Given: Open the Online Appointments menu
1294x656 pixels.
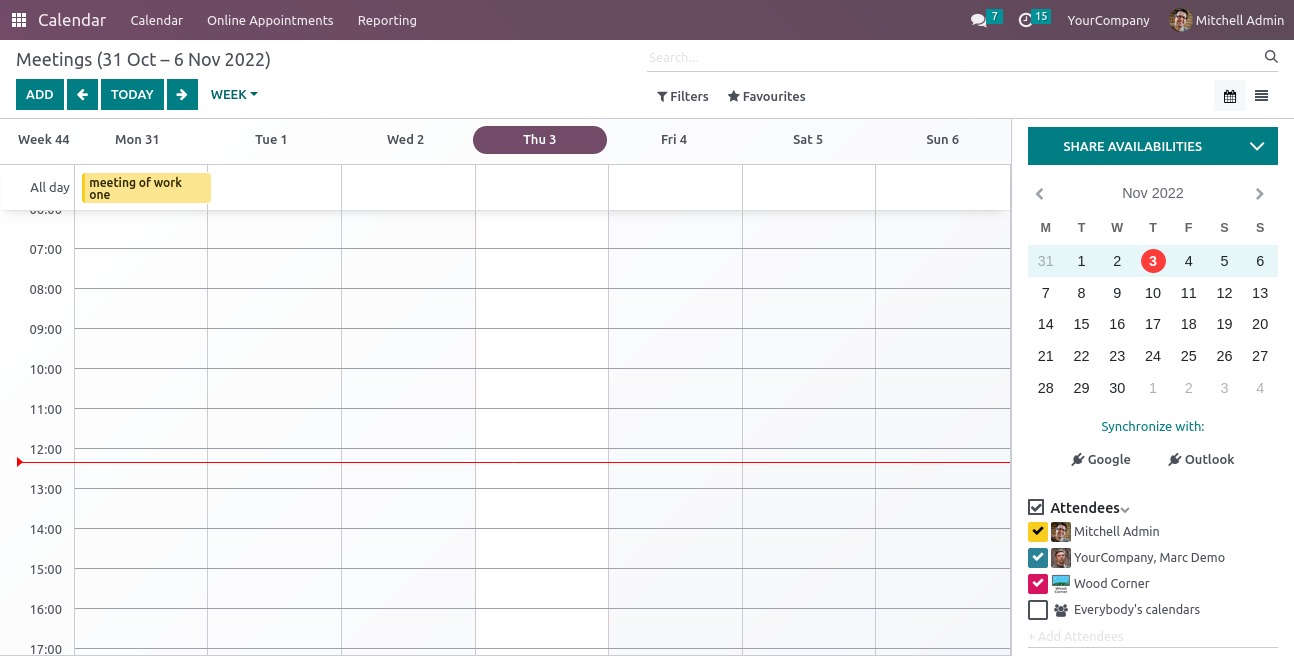Looking at the screenshot, I should pyautogui.click(x=270, y=20).
